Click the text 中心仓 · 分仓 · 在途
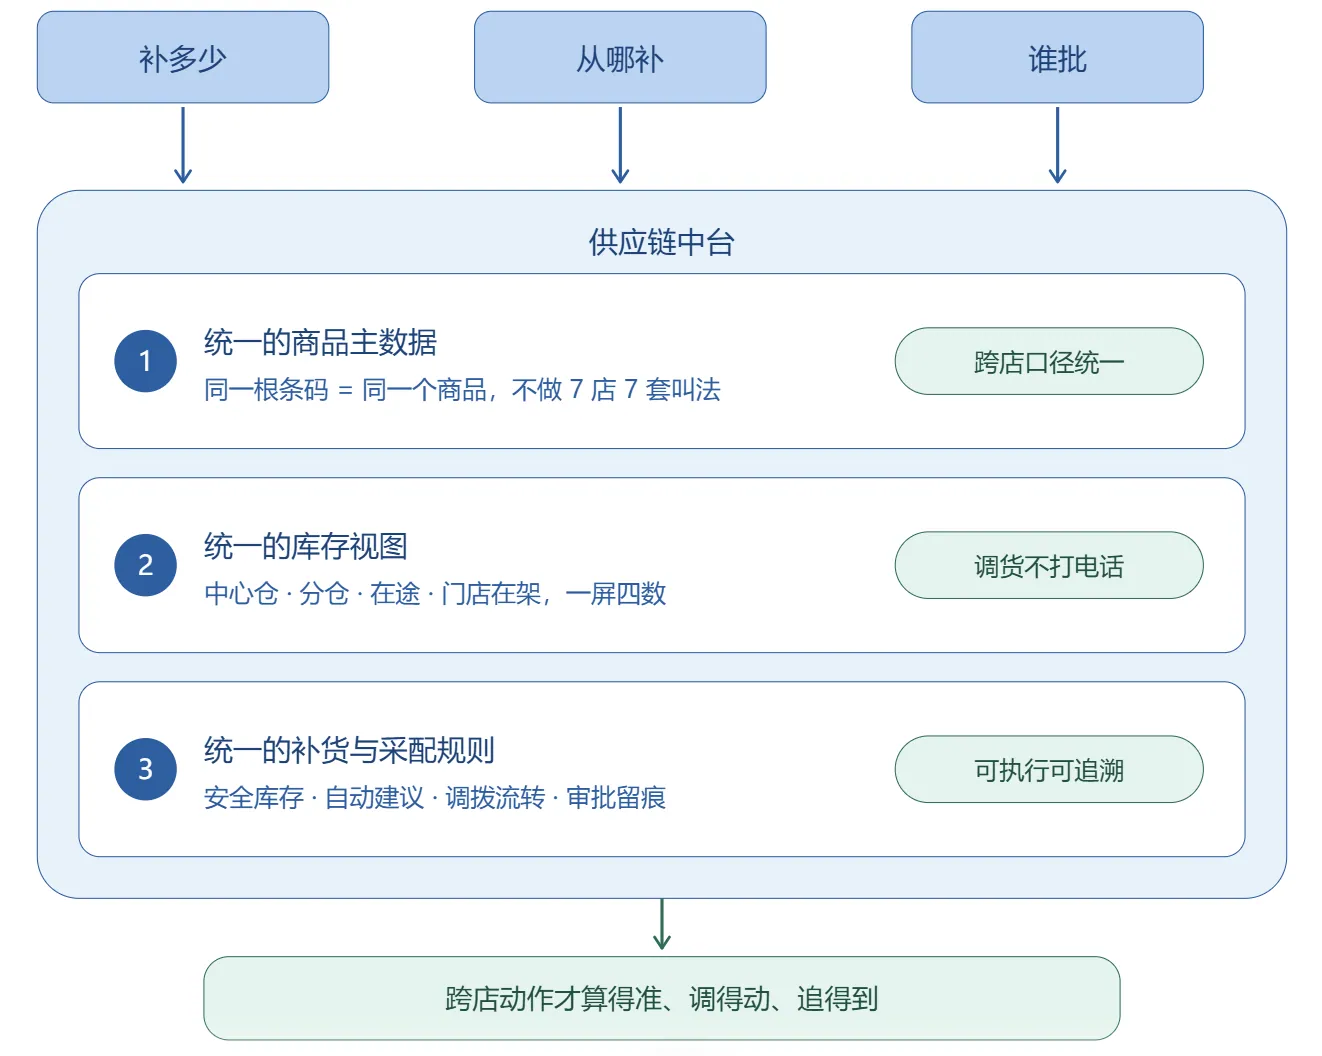This screenshot has height=1056, width=1322. pyautogui.click(x=312, y=594)
